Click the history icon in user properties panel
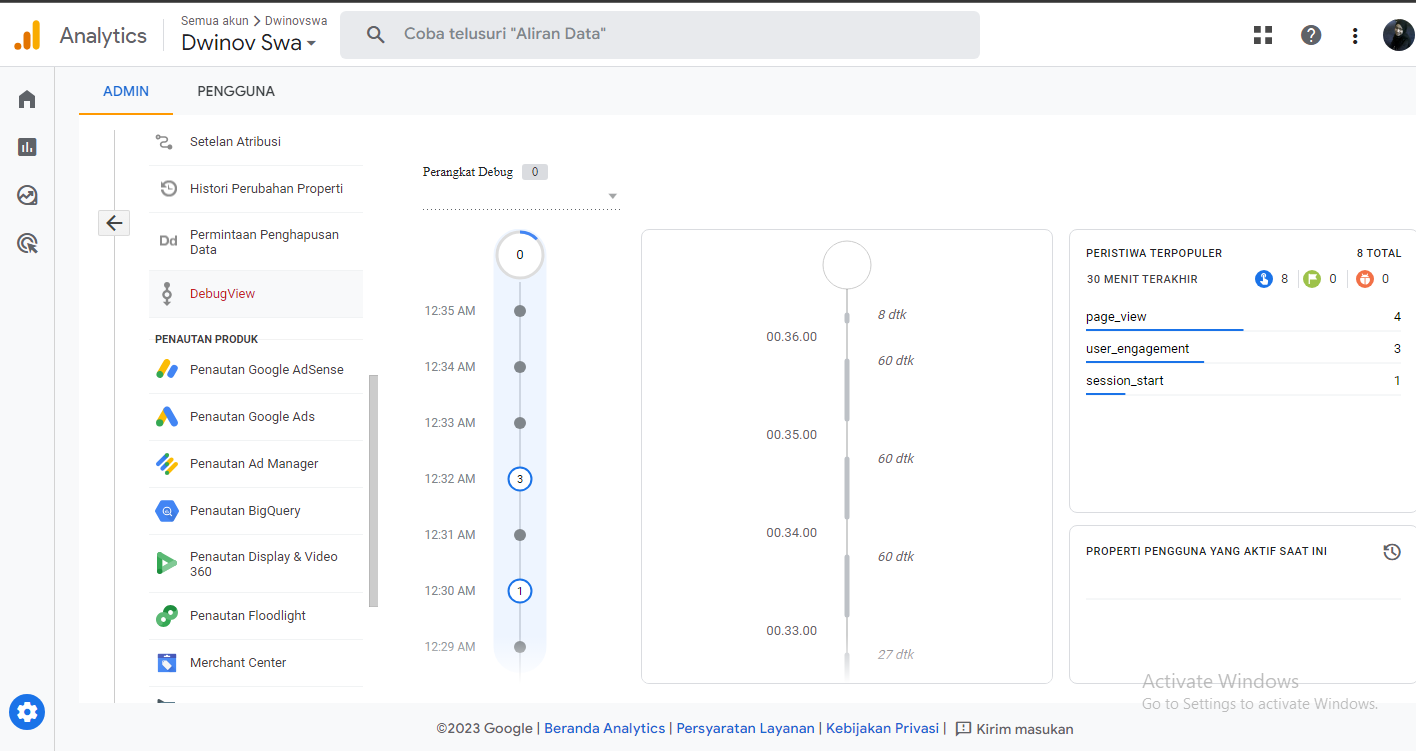Image resolution: width=1416 pixels, height=751 pixels. [x=1392, y=551]
